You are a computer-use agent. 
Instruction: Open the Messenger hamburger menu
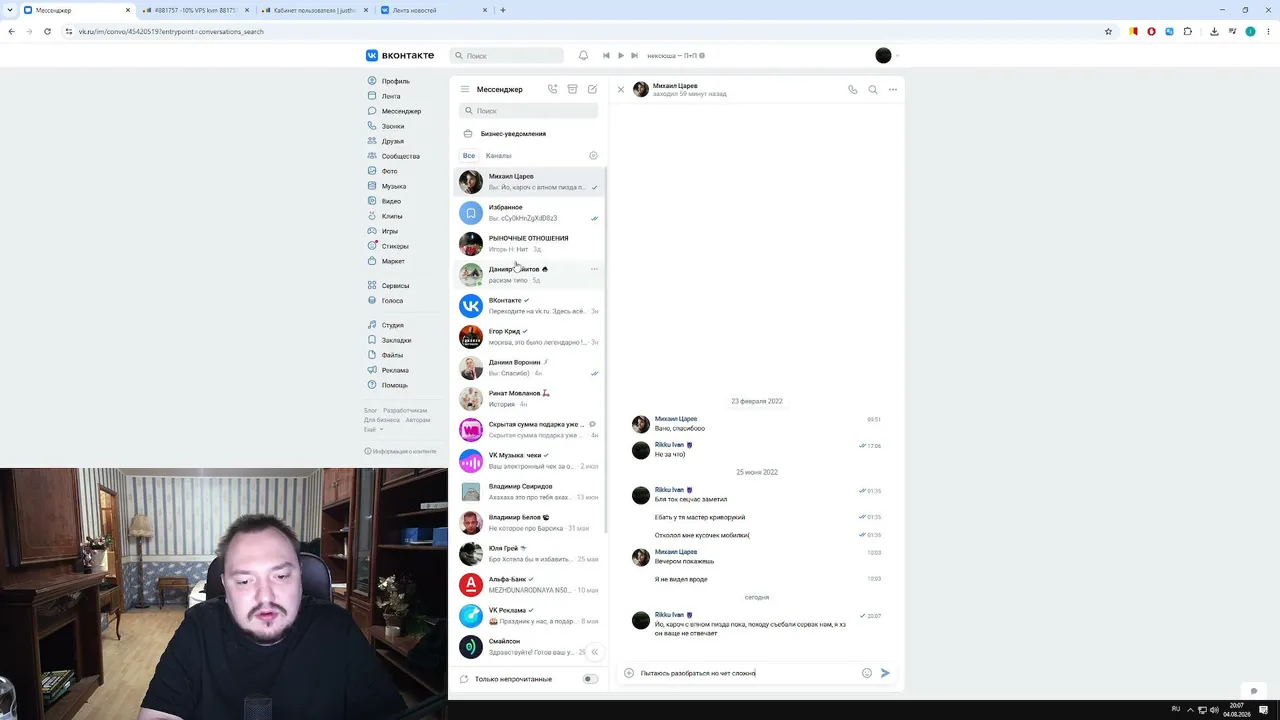tap(465, 89)
